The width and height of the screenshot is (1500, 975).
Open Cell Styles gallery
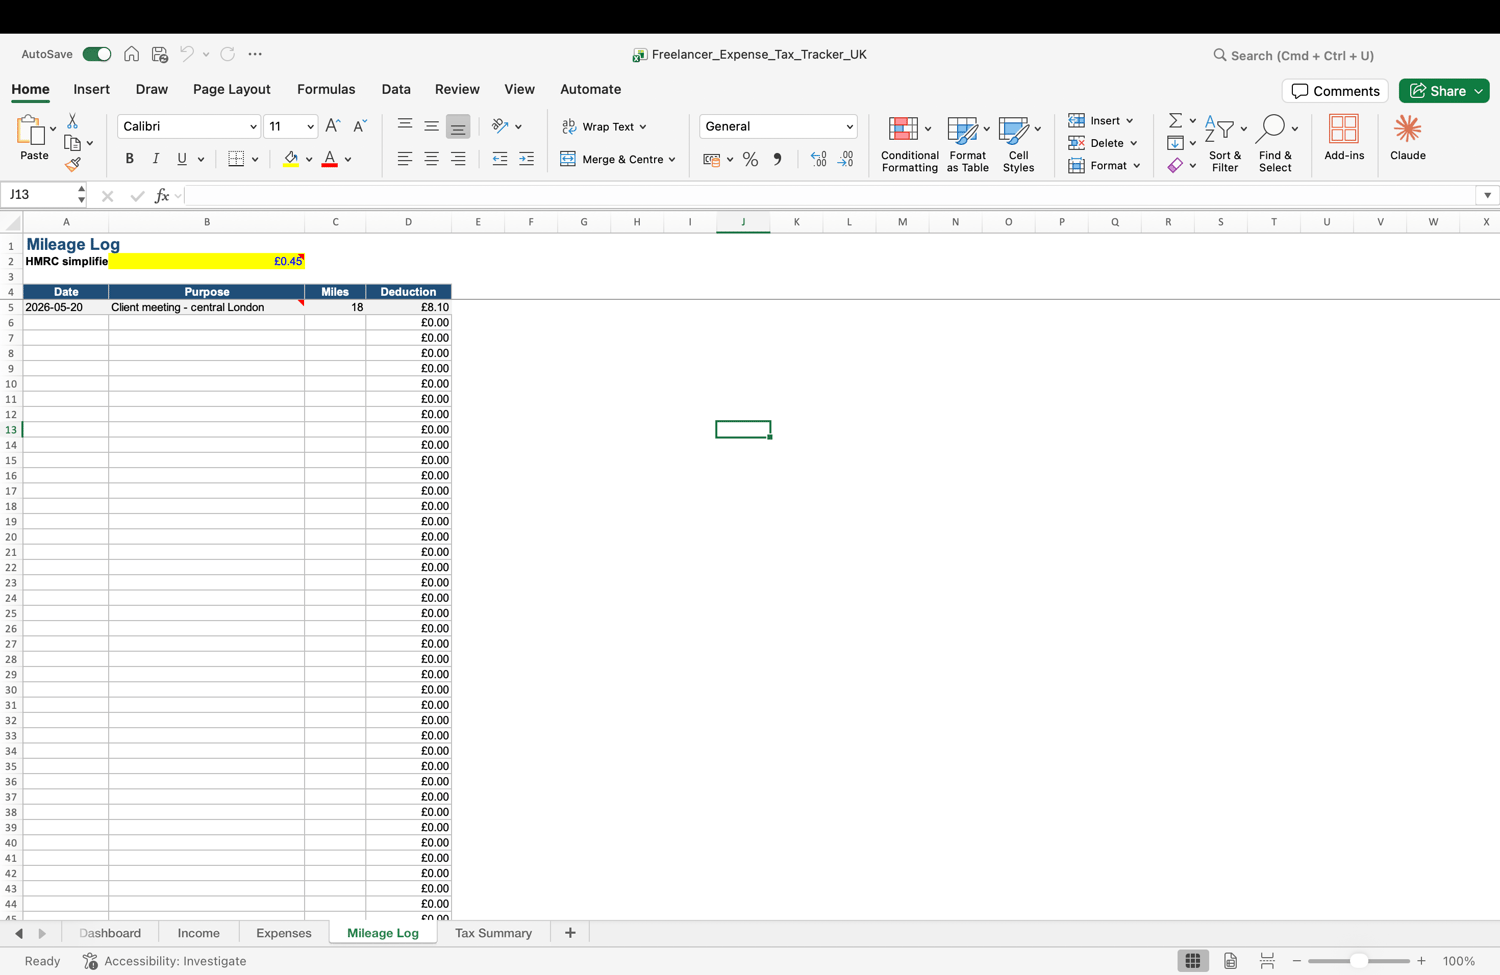1018,144
